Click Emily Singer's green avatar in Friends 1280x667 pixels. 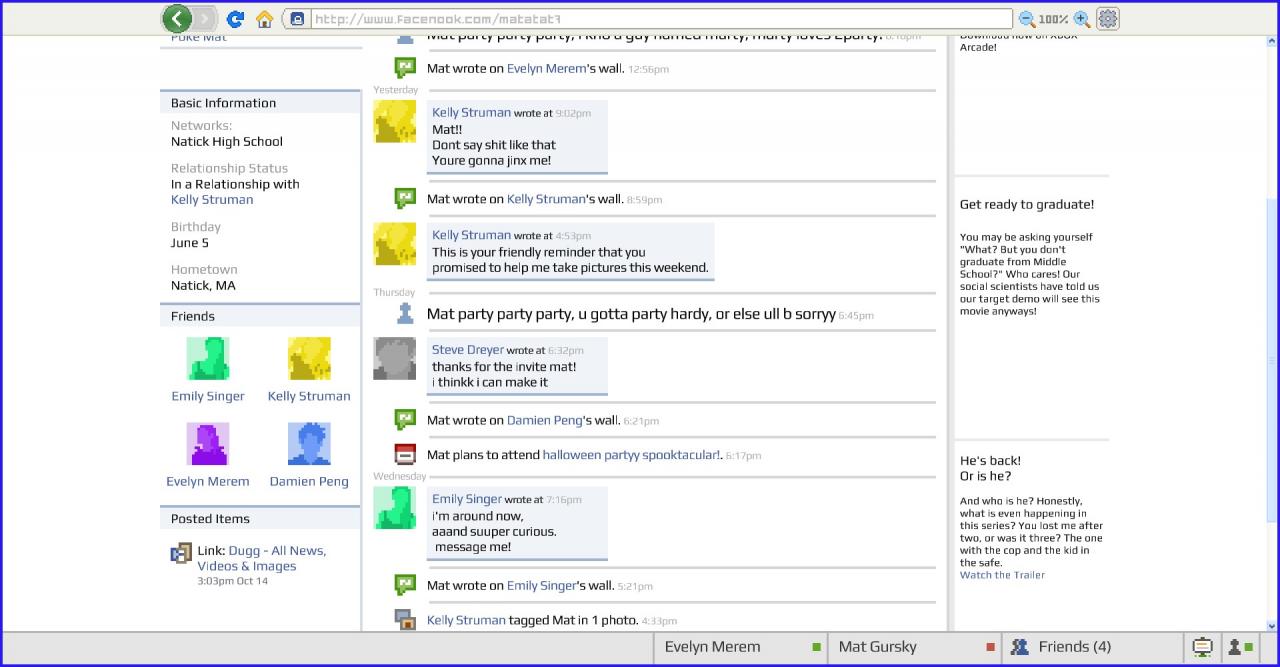tap(208, 358)
